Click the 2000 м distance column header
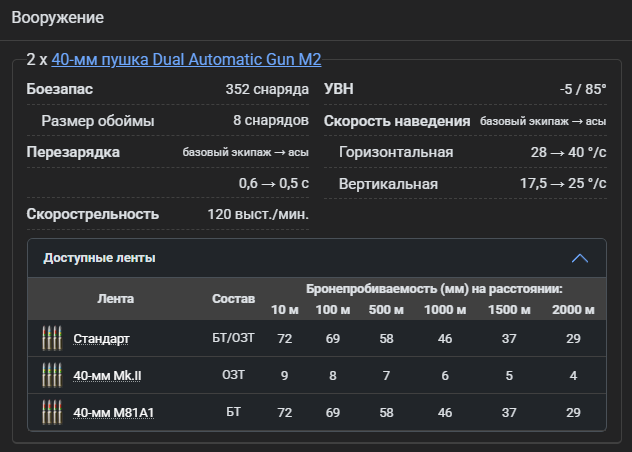Screen dimensions: 632x452 [x=573, y=310]
